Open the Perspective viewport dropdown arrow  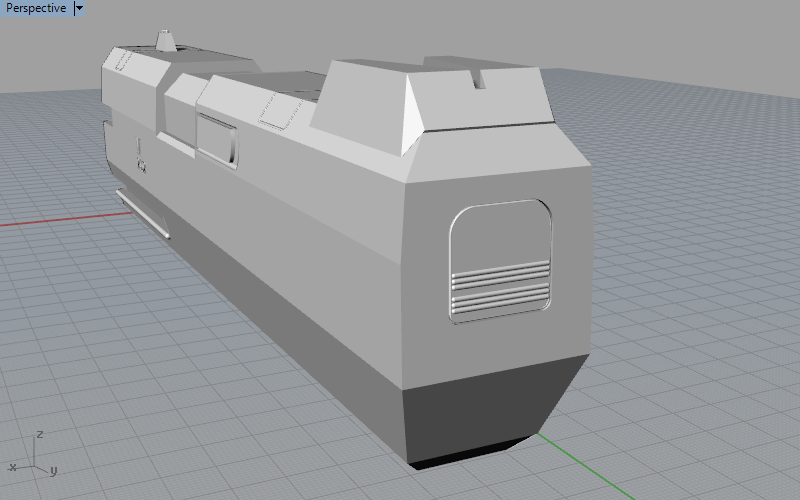click(x=79, y=8)
